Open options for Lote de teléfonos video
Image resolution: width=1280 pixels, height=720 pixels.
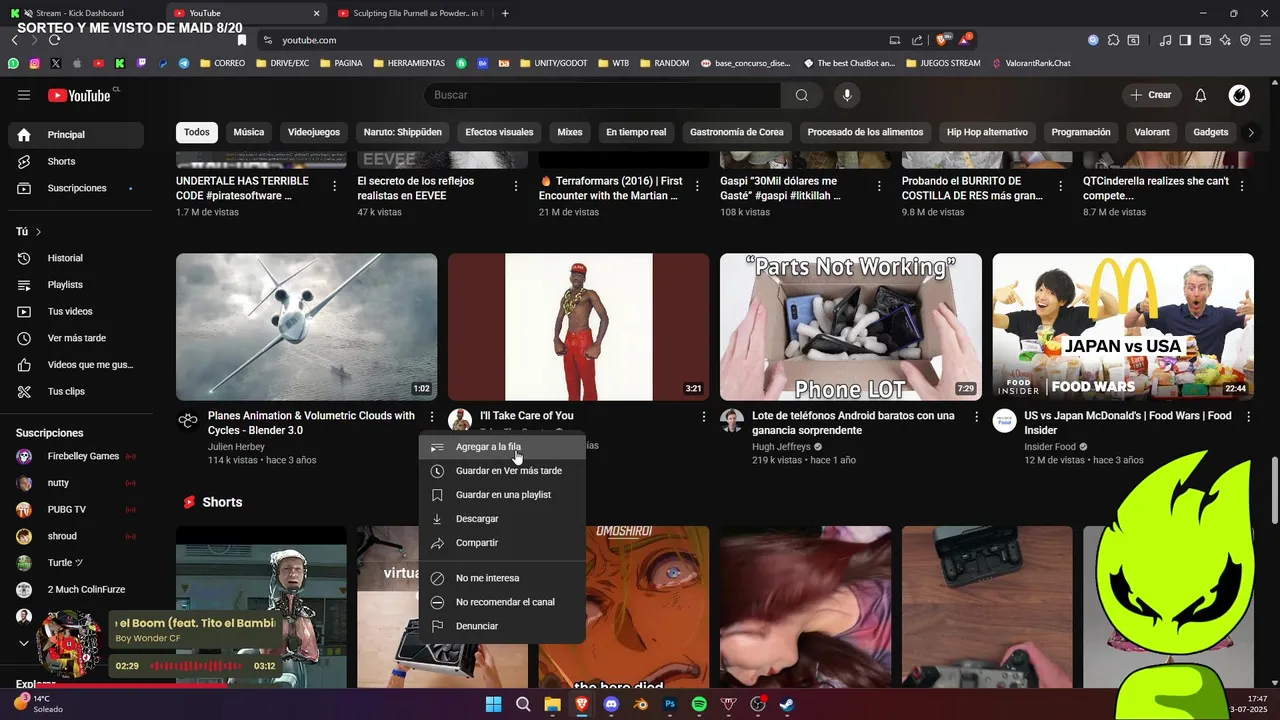[976, 416]
